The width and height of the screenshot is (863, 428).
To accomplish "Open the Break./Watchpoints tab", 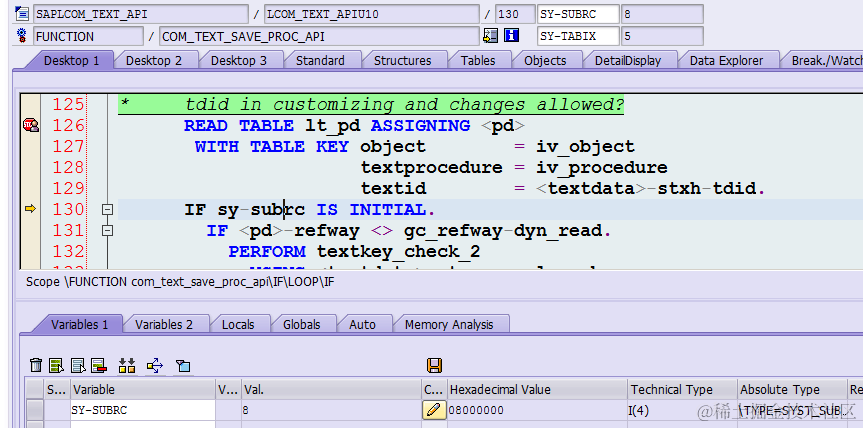I will [826, 61].
